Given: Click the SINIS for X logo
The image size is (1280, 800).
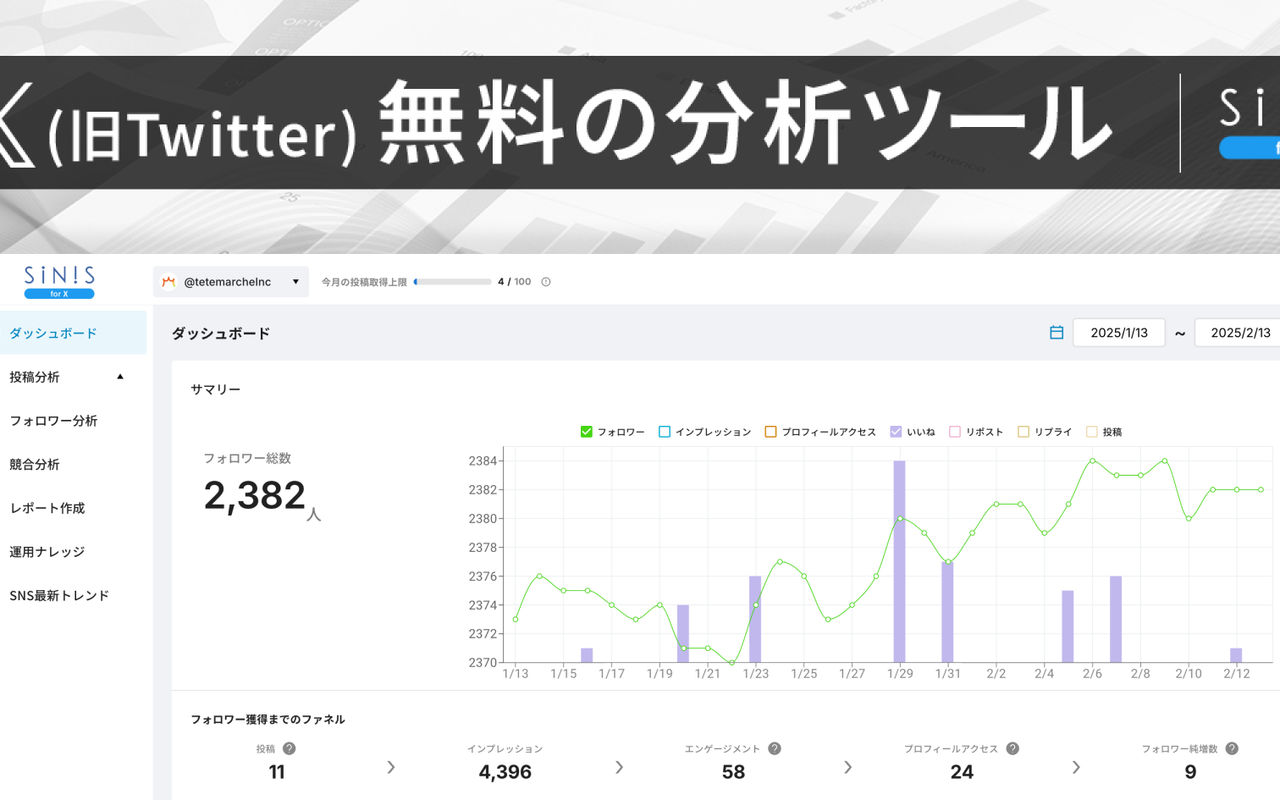Looking at the screenshot, I should [x=59, y=282].
